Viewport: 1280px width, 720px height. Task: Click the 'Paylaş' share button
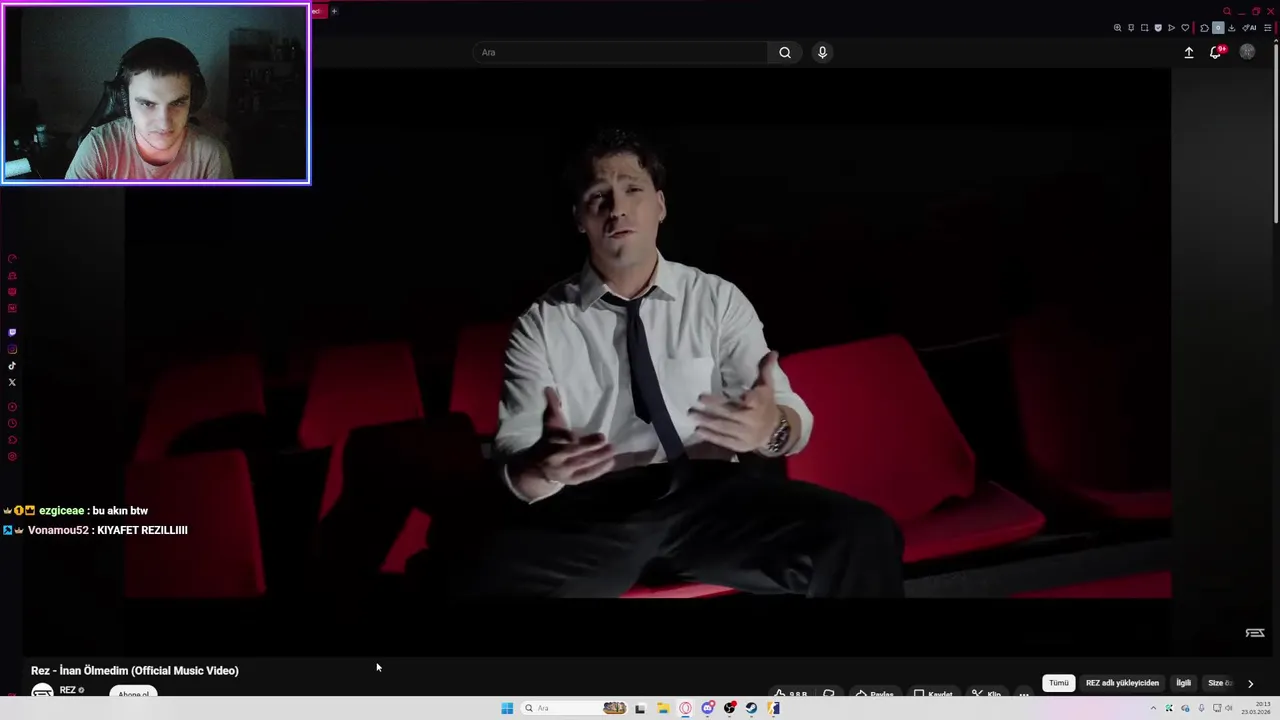tap(874, 693)
